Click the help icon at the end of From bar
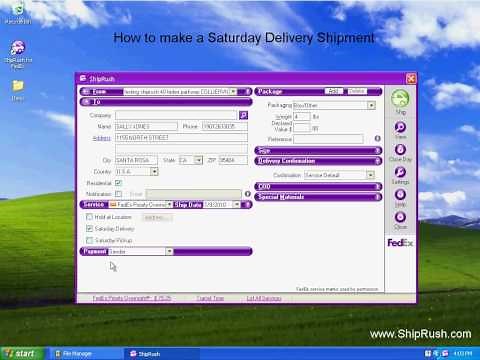The image size is (480, 360). click(248, 91)
